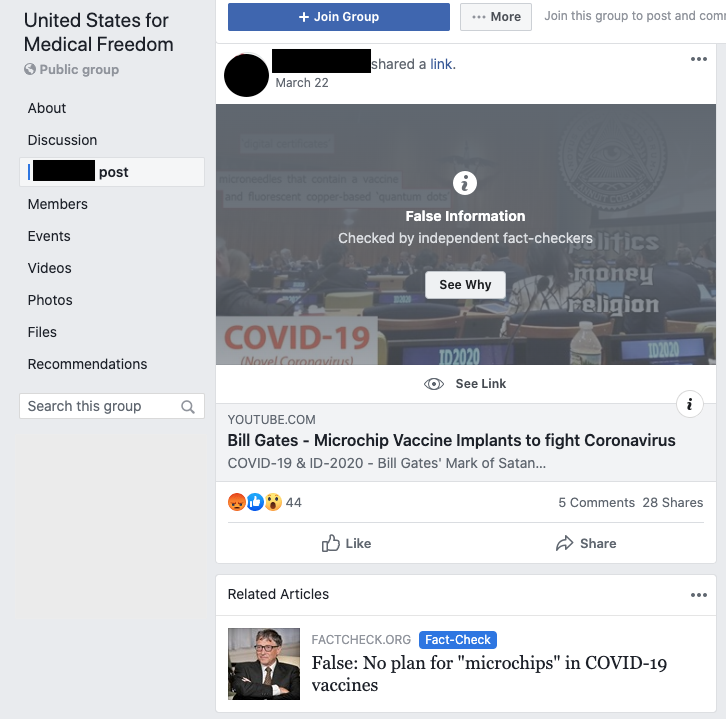Click the See Why button
This screenshot has height=719, width=726.
pos(465,285)
